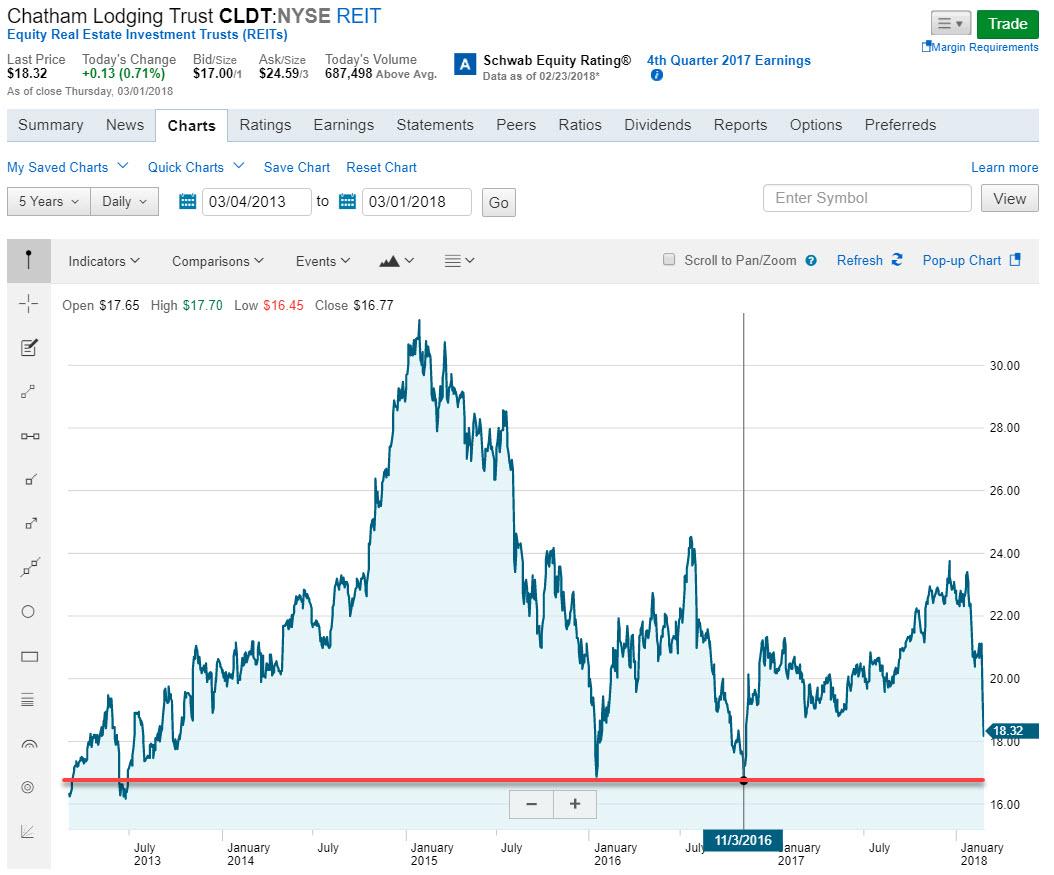This screenshot has height=875, width=1054.
Task: Select the ray line drawing tool
Action: (30, 480)
